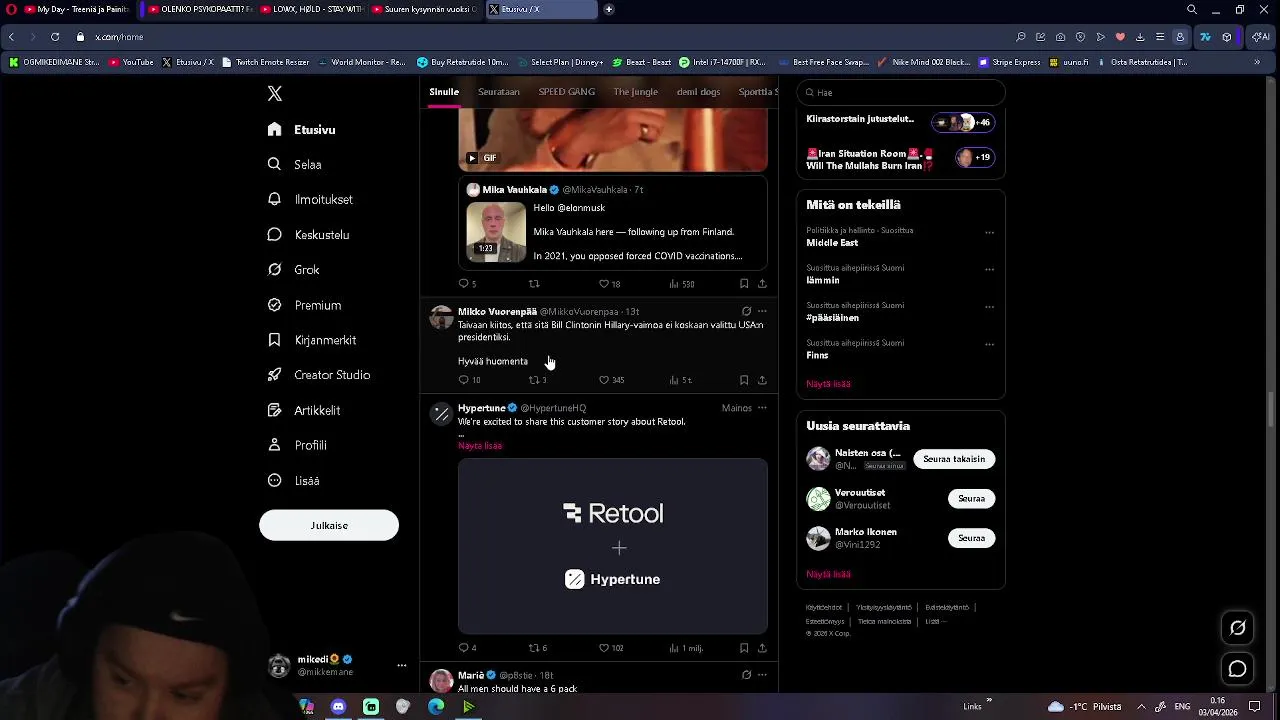Screen dimensions: 1280x720
Task: Open Kirjanmerkit bookmarks
Action: click(311, 340)
